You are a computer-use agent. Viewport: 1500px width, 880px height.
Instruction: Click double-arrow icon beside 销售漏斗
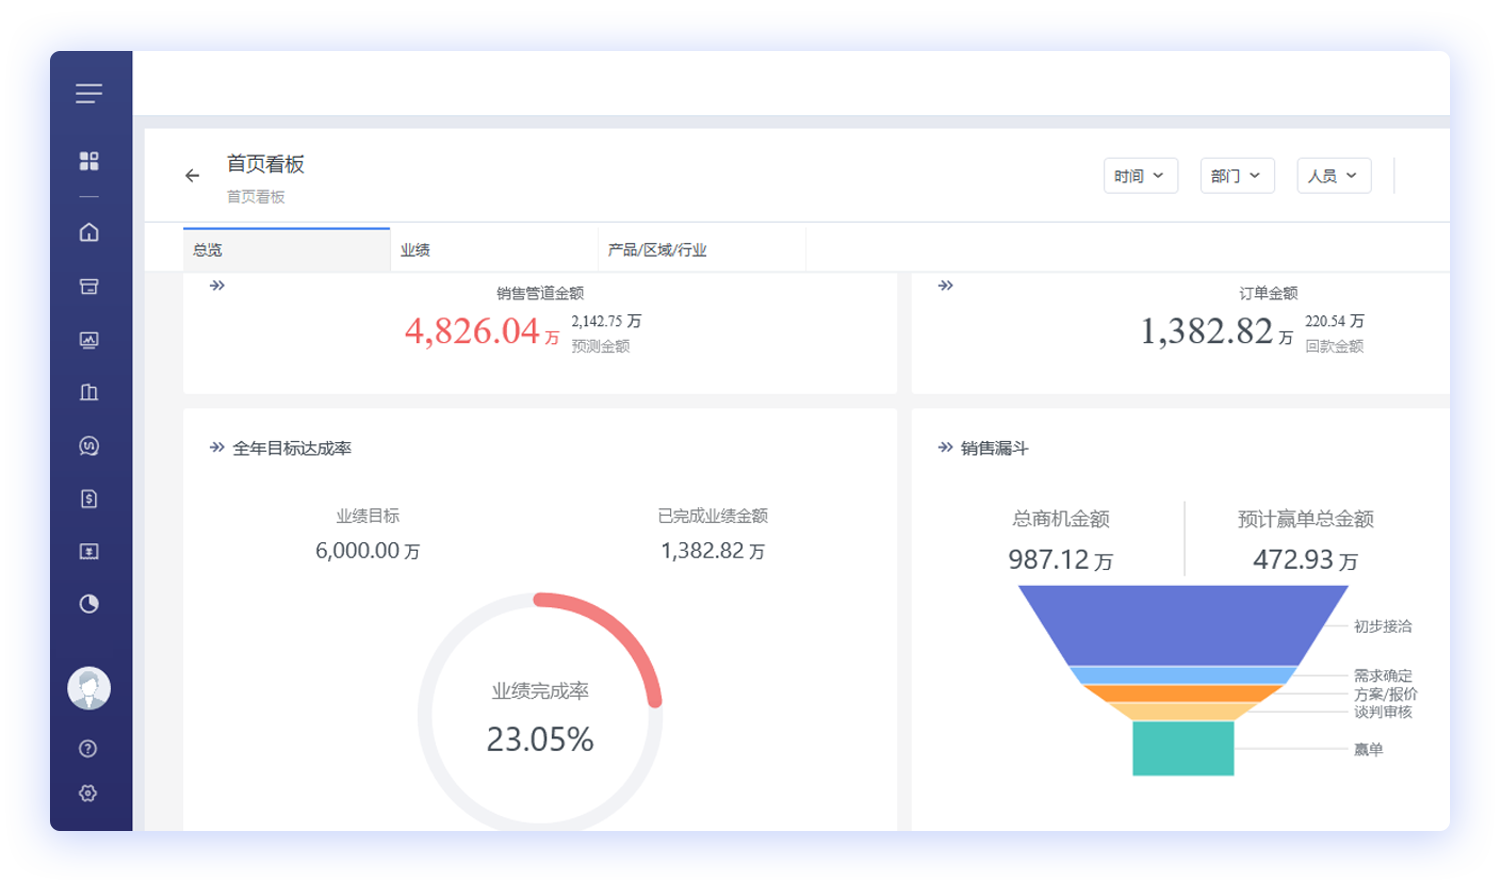coord(945,448)
